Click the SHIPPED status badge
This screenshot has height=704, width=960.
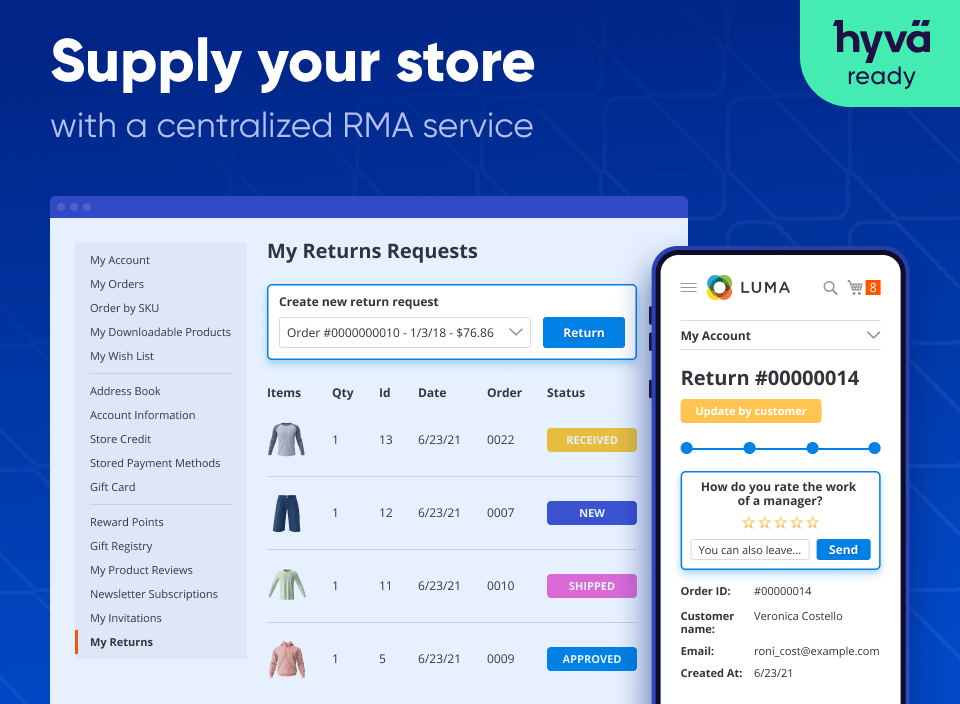[591, 586]
